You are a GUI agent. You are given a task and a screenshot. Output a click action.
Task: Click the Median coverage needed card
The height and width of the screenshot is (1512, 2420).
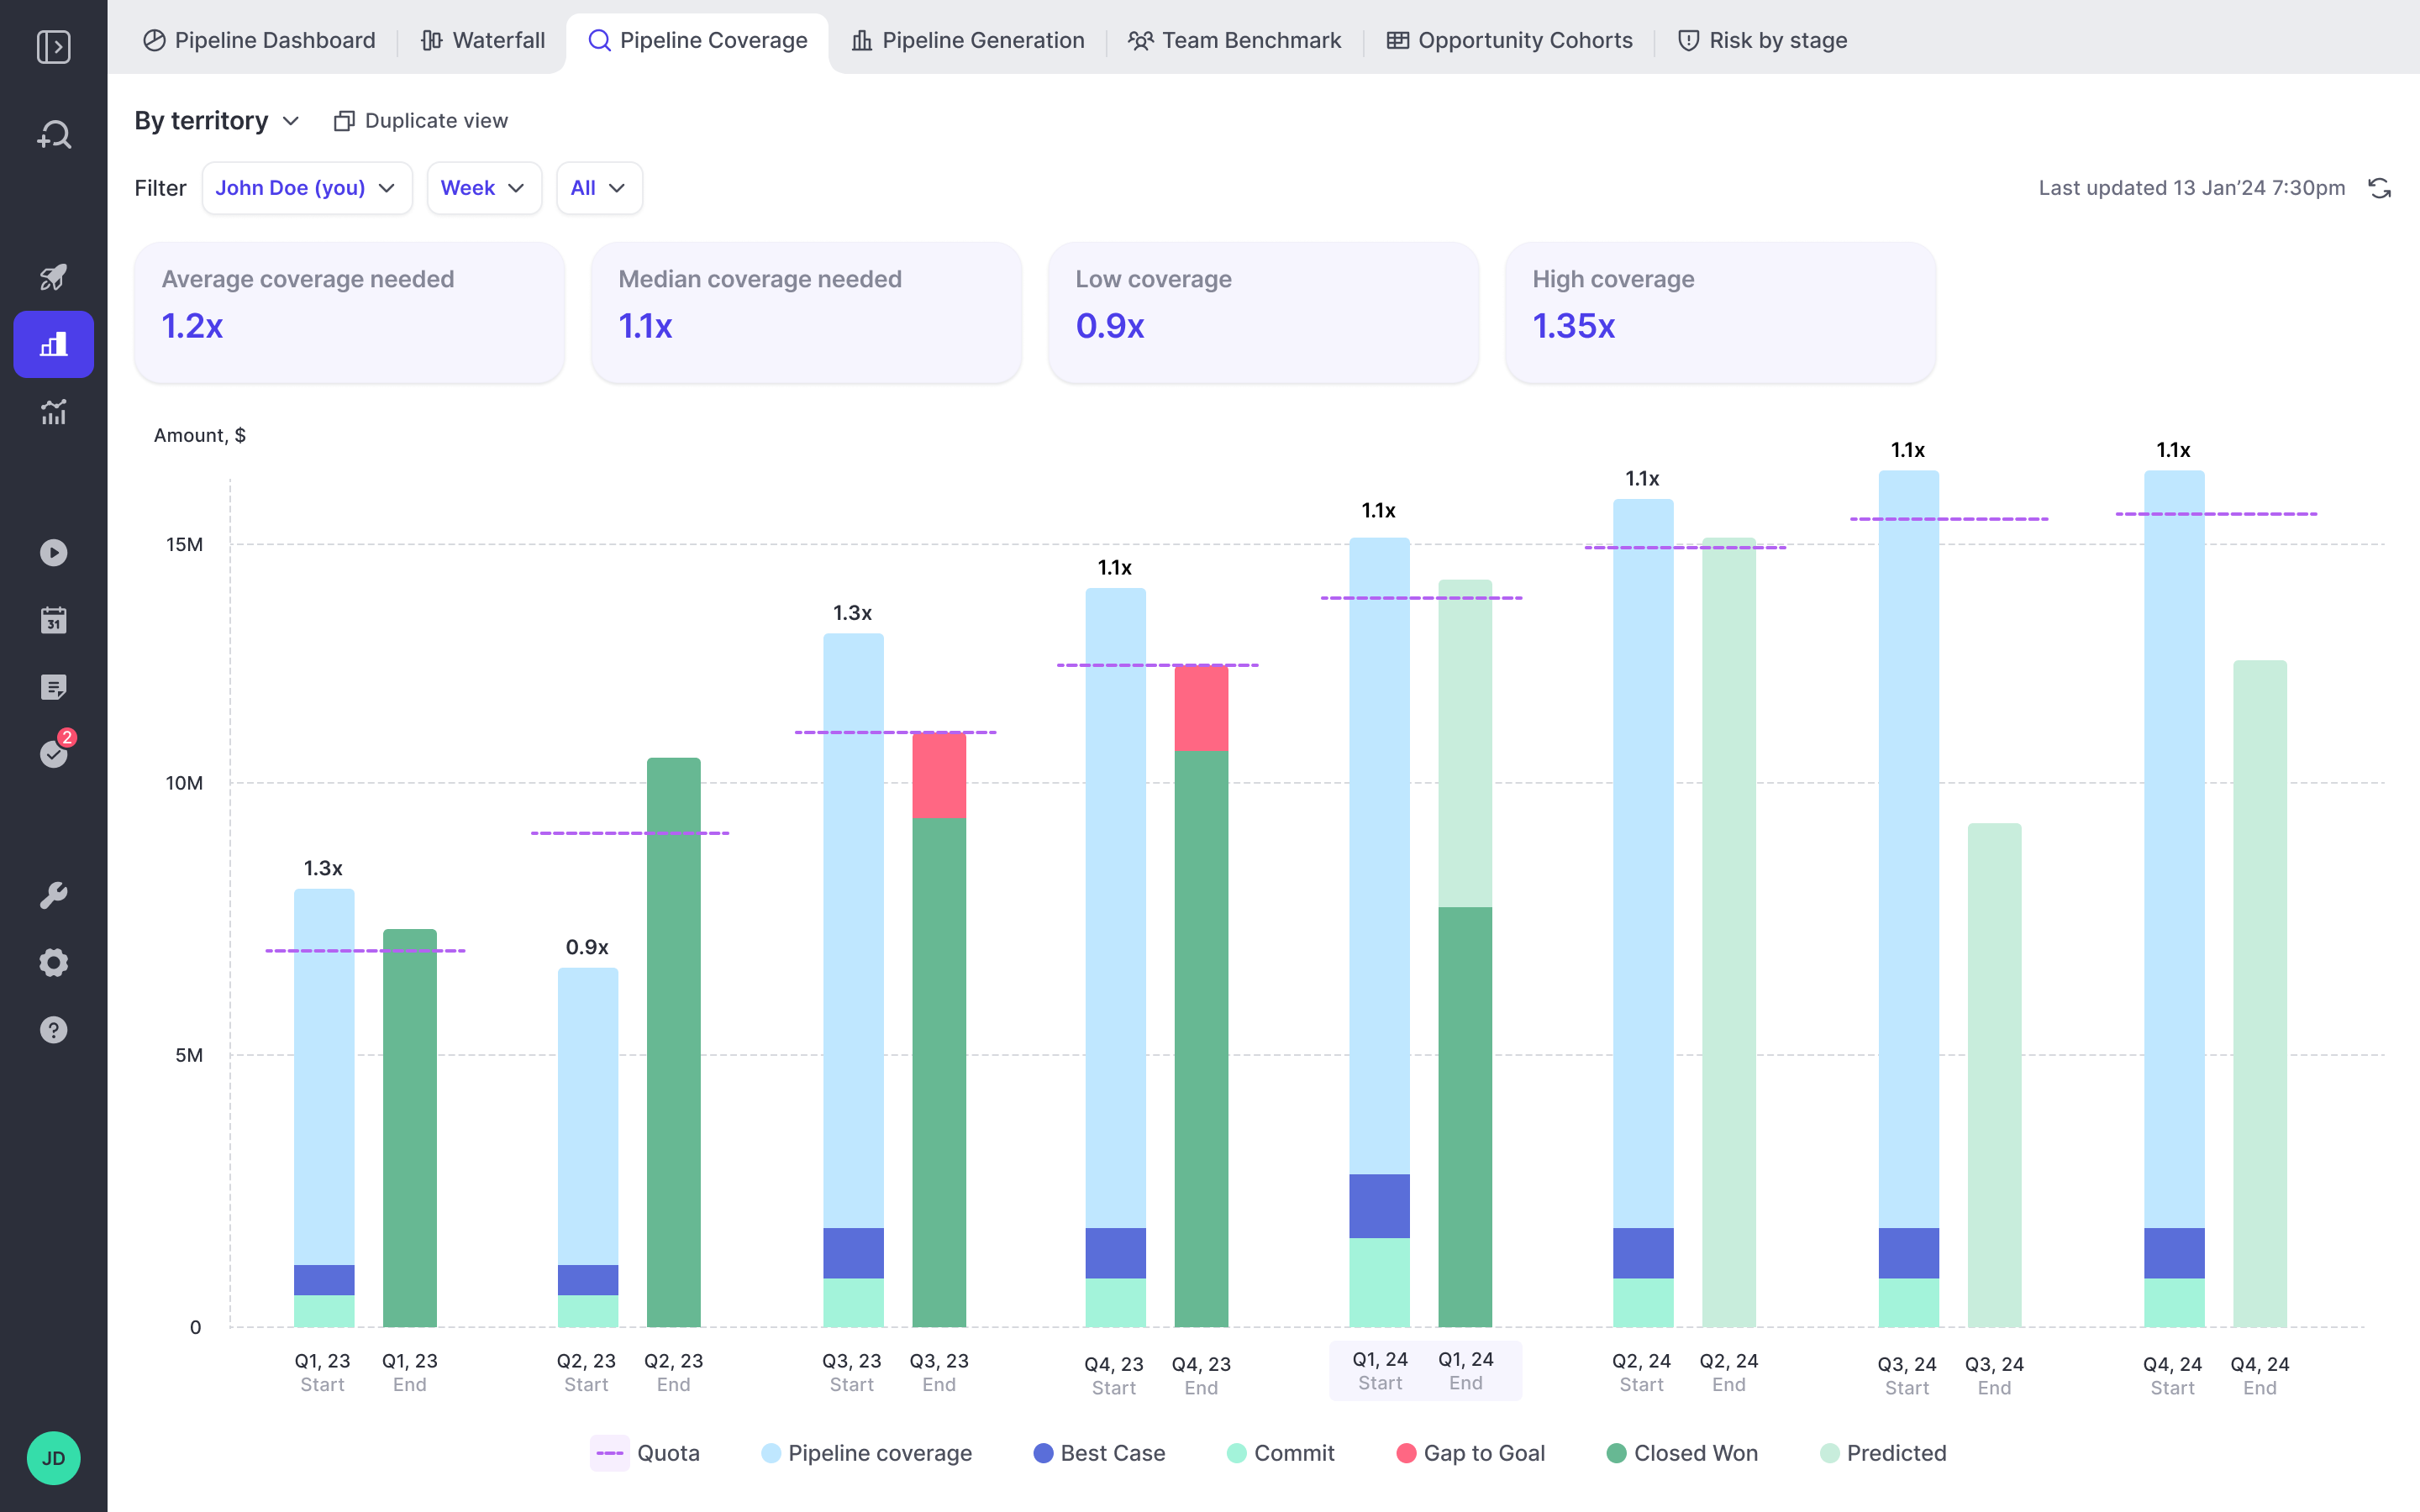click(x=806, y=311)
